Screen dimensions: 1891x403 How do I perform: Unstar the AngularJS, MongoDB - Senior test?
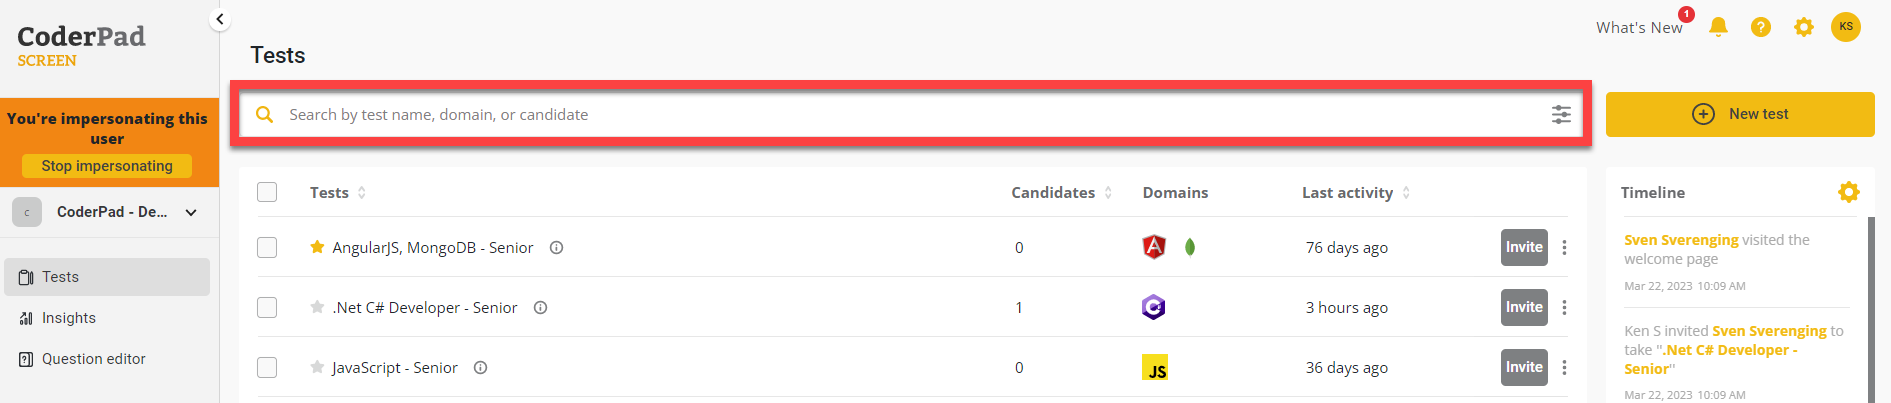coord(317,247)
